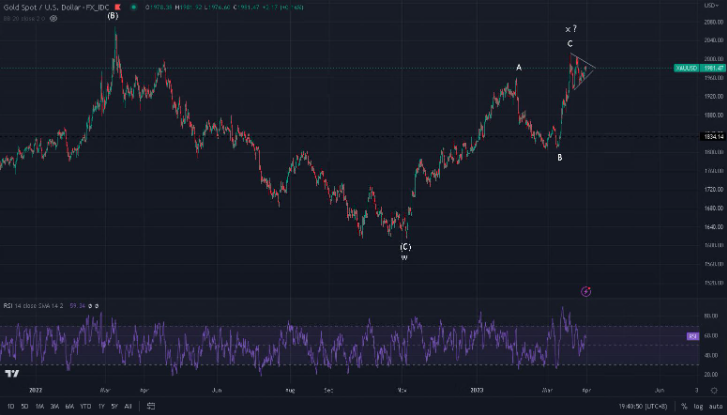This screenshot has height=415, width=727.
Task: Toggle auto scale mode
Action: 714,406
